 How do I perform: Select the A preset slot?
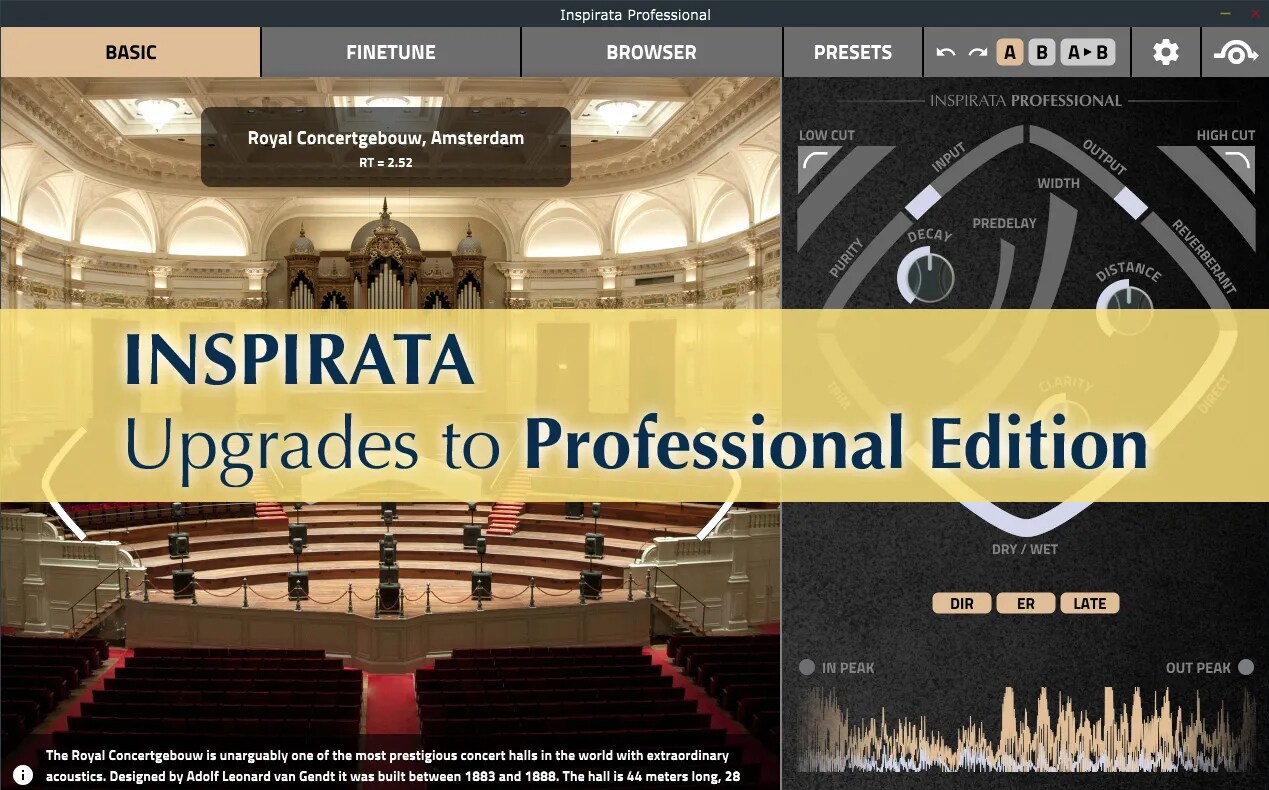click(x=1010, y=52)
